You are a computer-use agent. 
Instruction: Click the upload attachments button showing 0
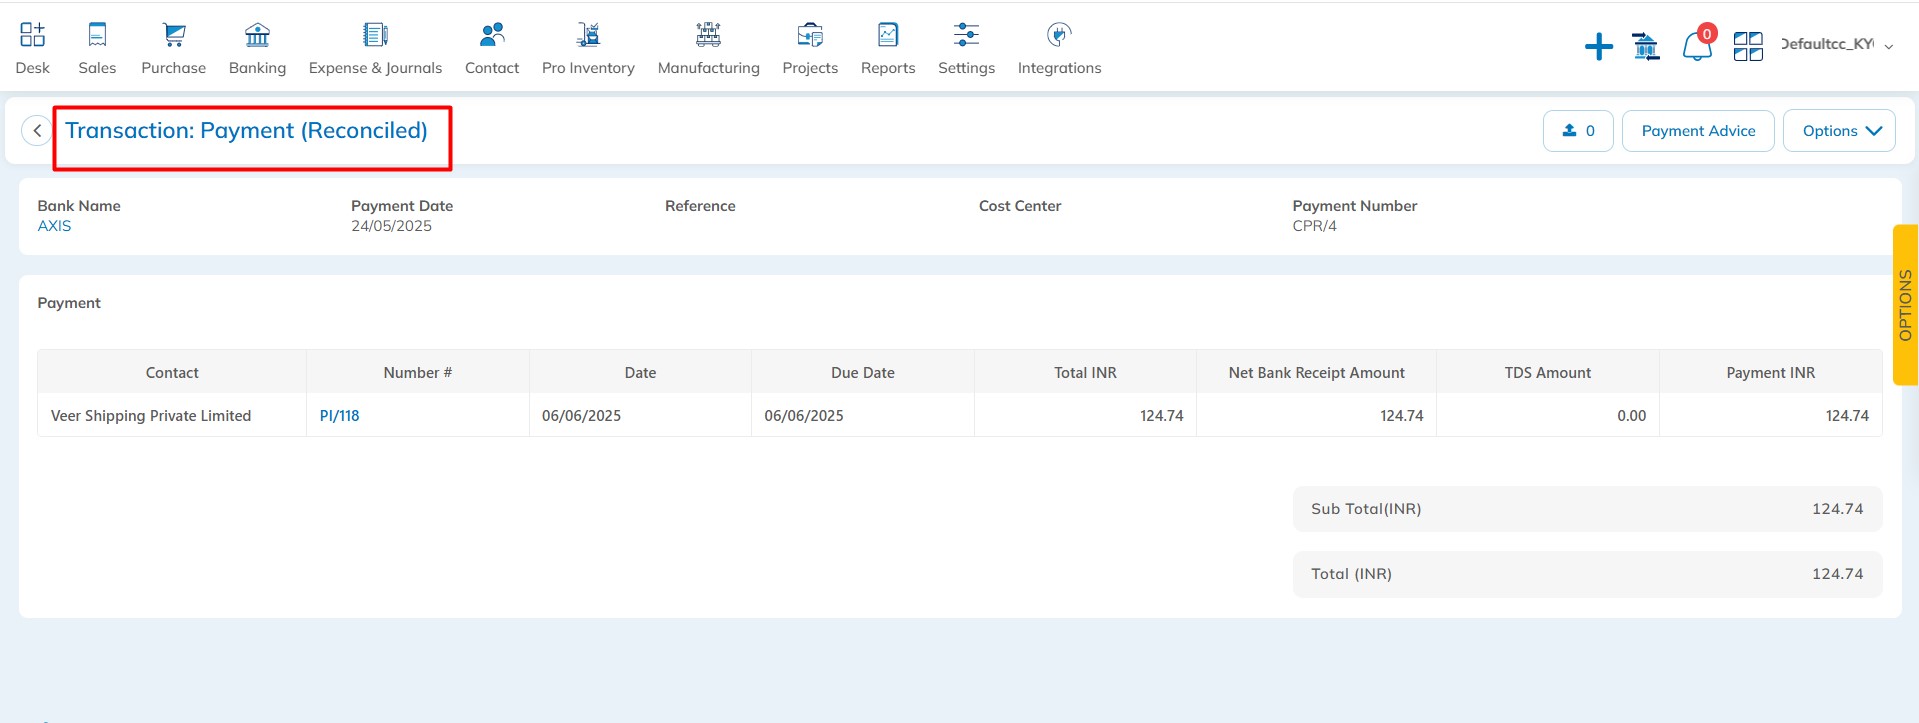(x=1578, y=131)
